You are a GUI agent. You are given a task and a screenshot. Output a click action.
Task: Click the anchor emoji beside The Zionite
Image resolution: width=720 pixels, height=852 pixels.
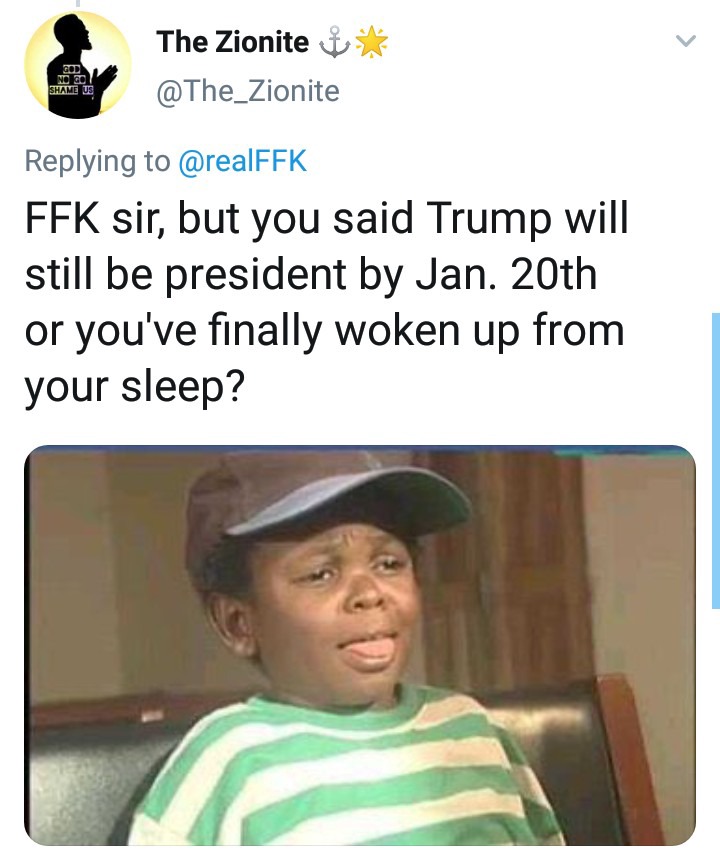(x=334, y=43)
